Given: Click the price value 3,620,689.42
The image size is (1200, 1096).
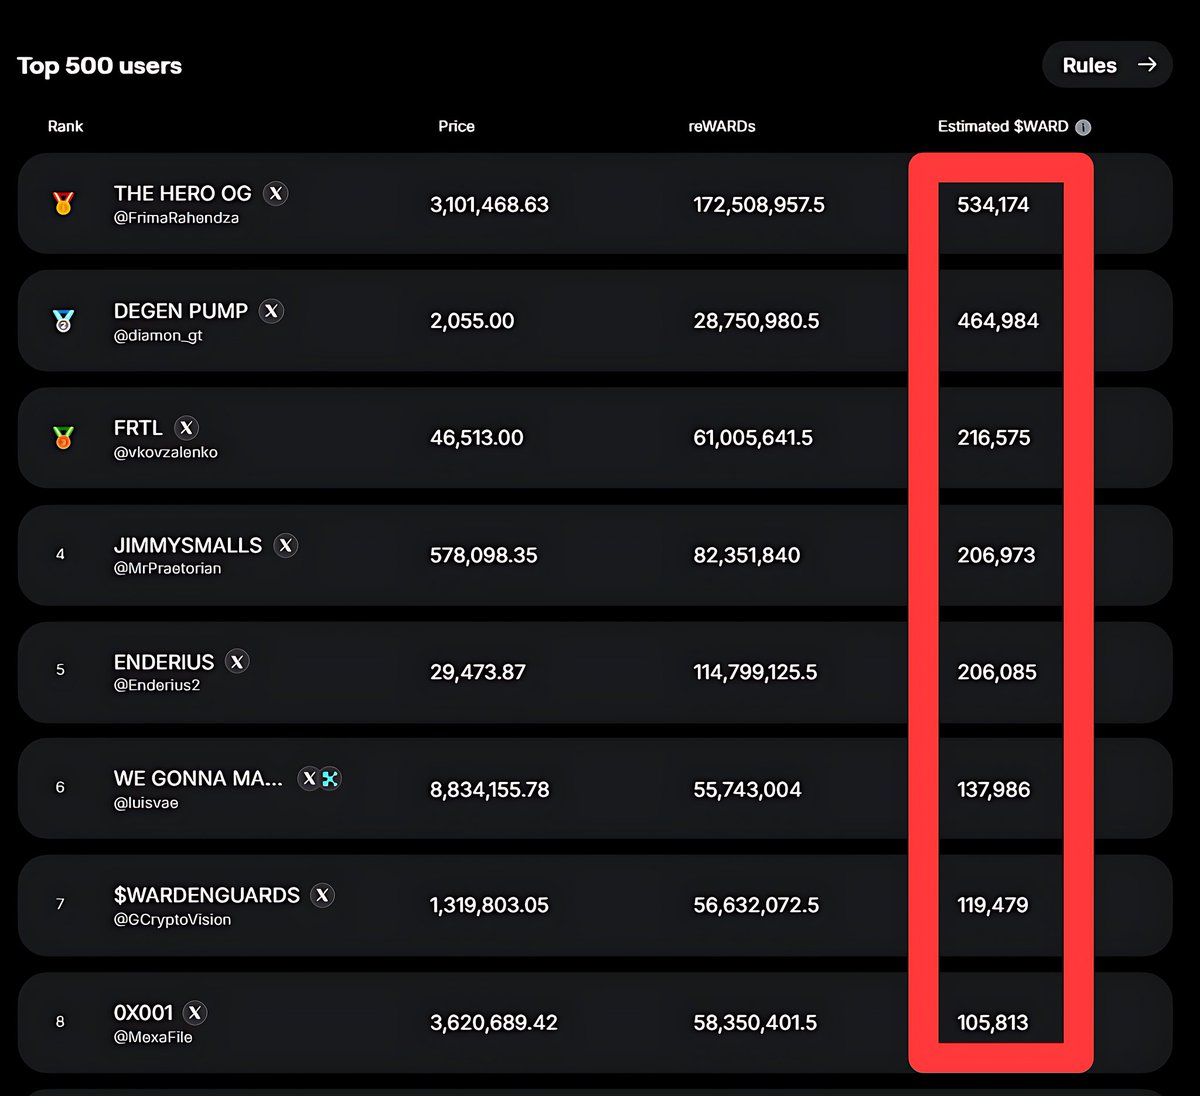Looking at the screenshot, I should click(494, 1023).
